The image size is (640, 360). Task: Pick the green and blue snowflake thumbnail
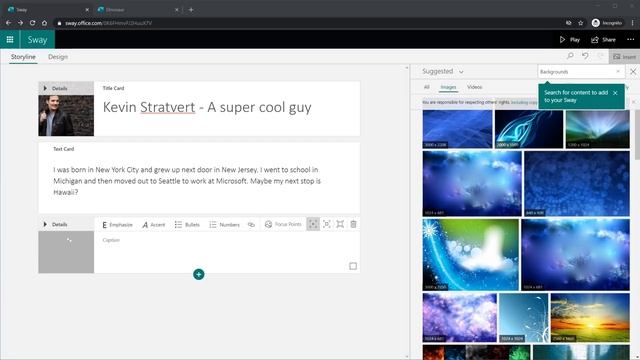pyautogui.click(x=471, y=255)
